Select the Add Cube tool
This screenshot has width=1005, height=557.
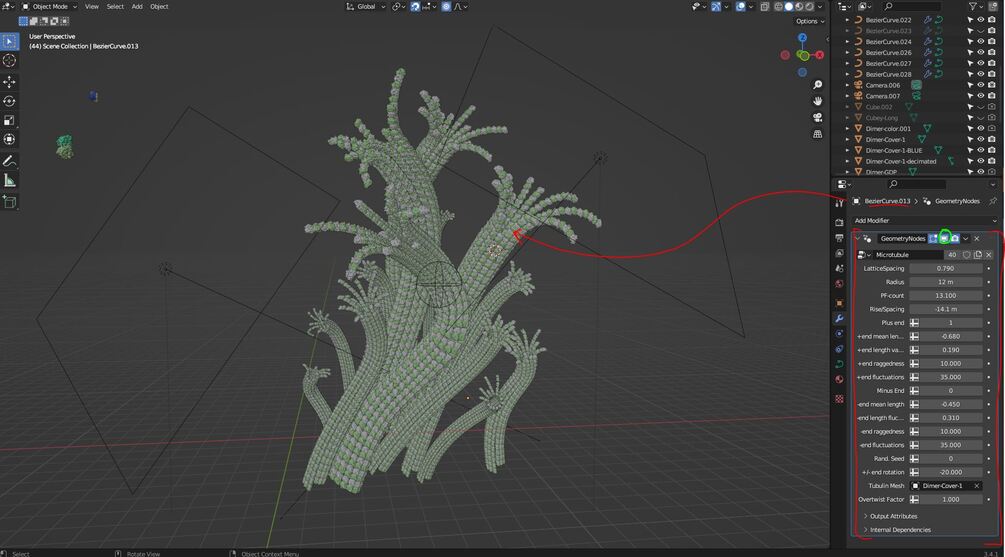tap(9, 202)
